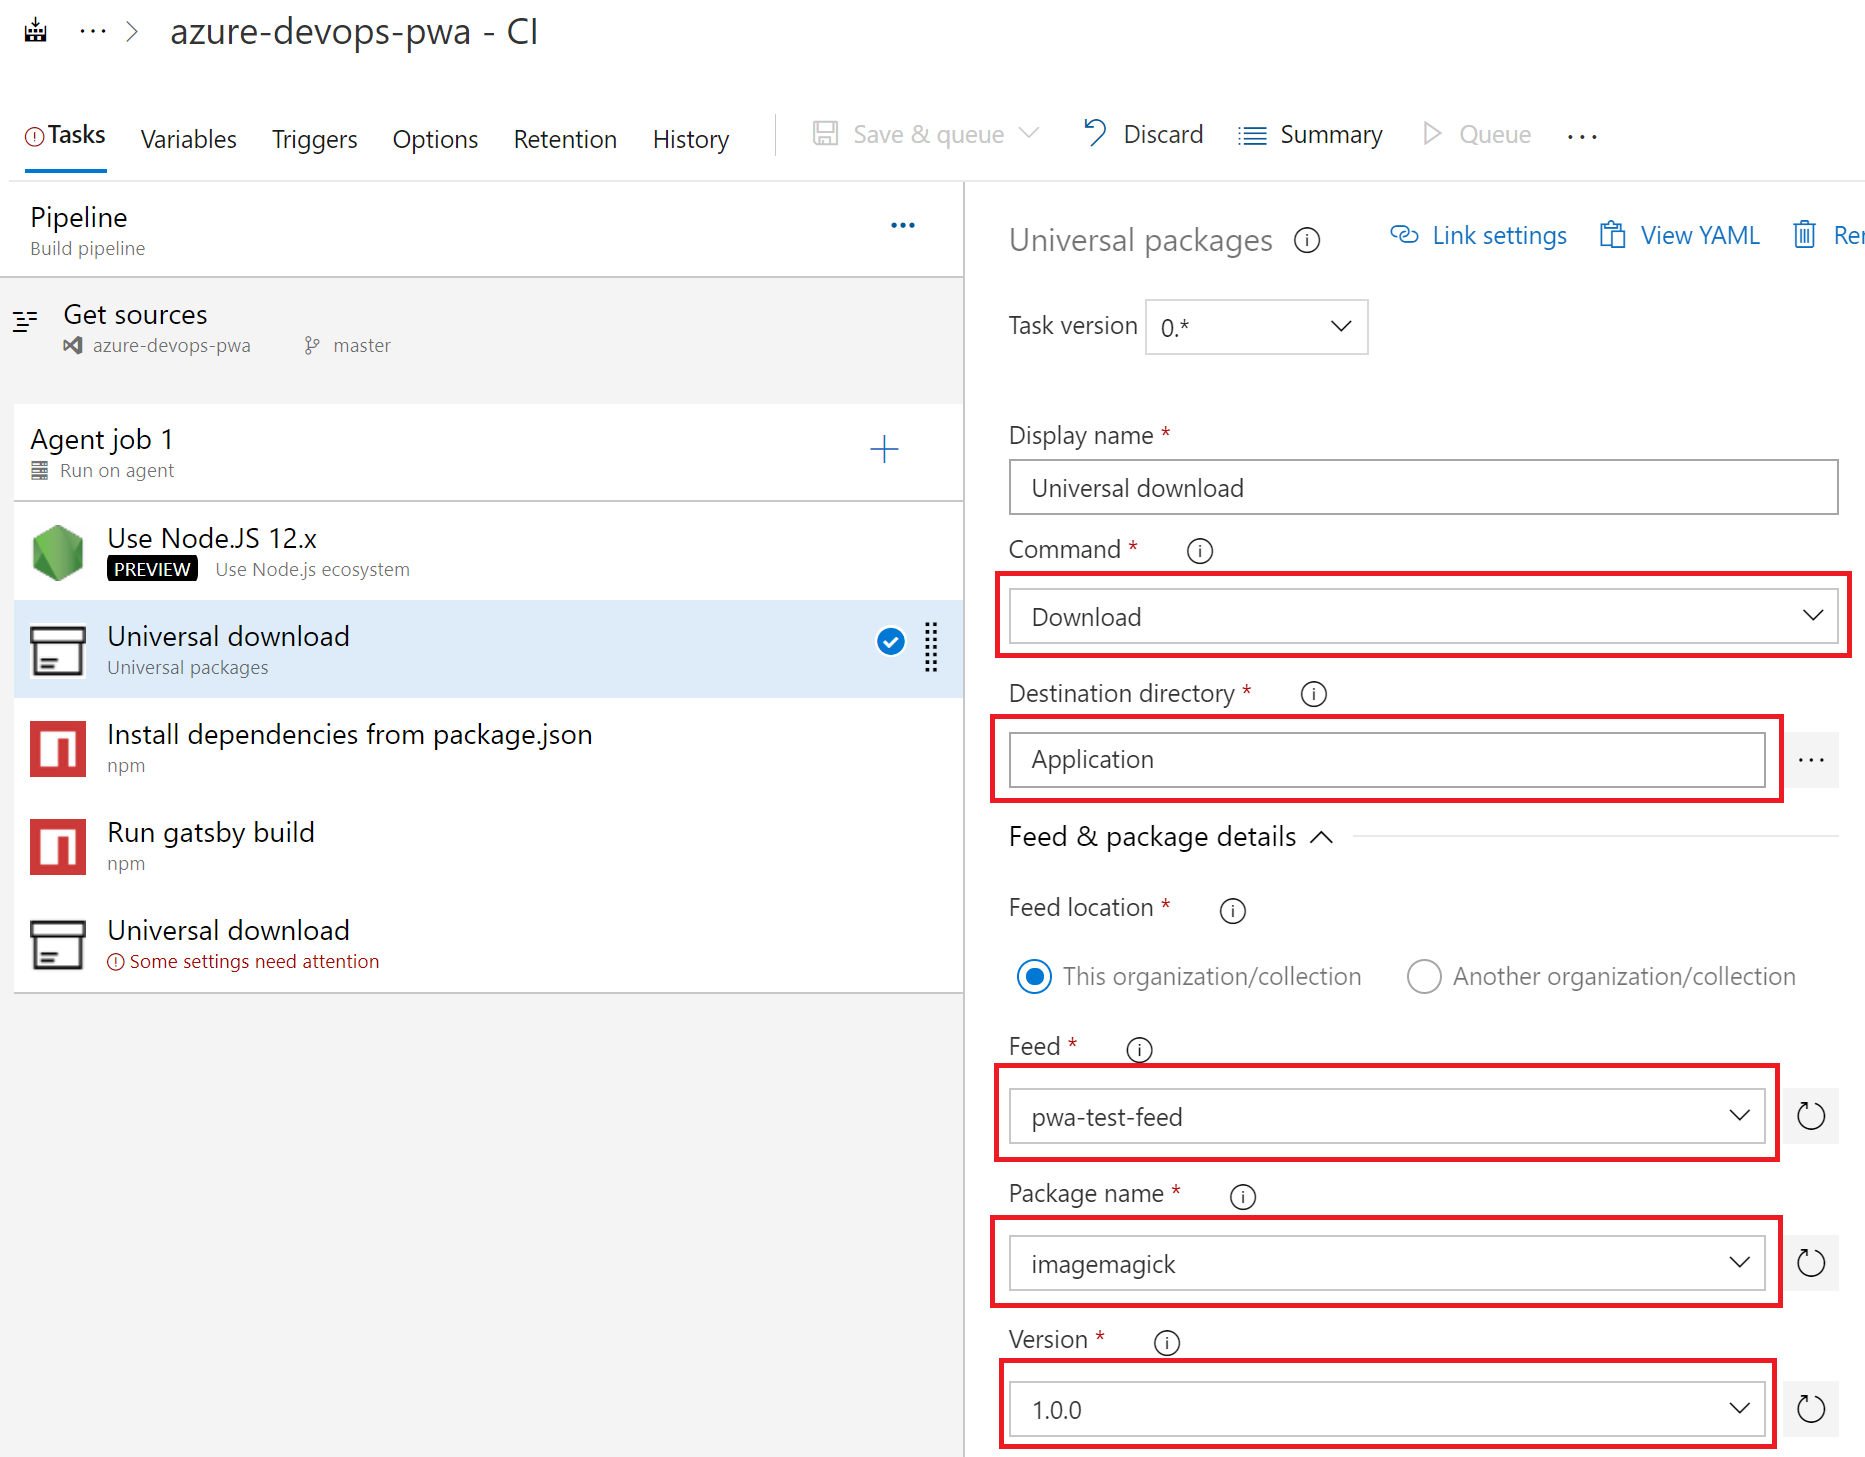Click the info icon next to Universal packages

click(x=1307, y=241)
